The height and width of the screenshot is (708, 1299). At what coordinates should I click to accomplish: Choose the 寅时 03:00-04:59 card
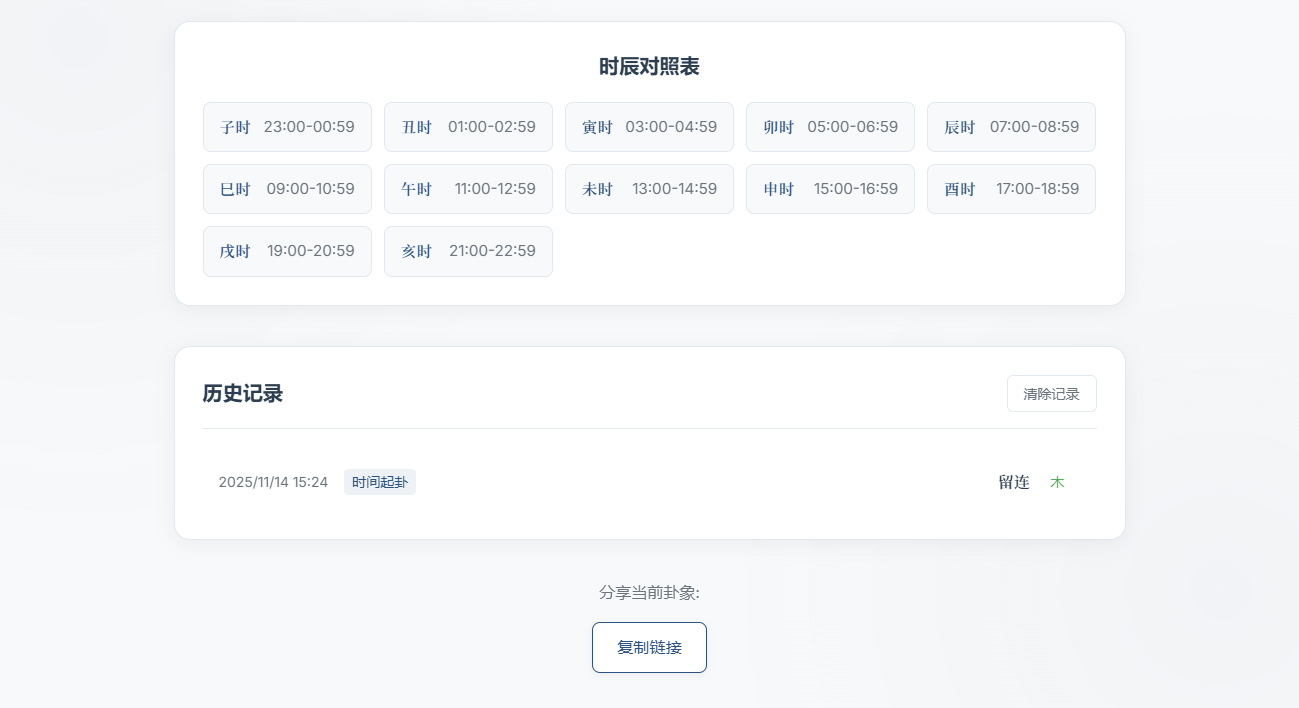tap(649, 127)
